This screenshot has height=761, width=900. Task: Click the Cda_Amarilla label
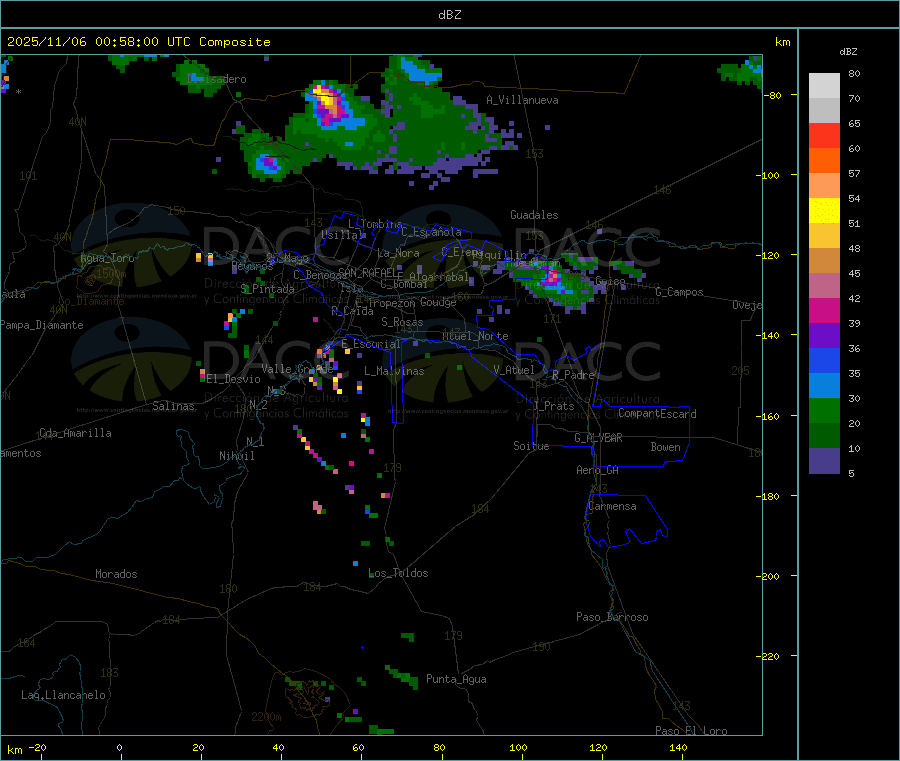tap(75, 433)
